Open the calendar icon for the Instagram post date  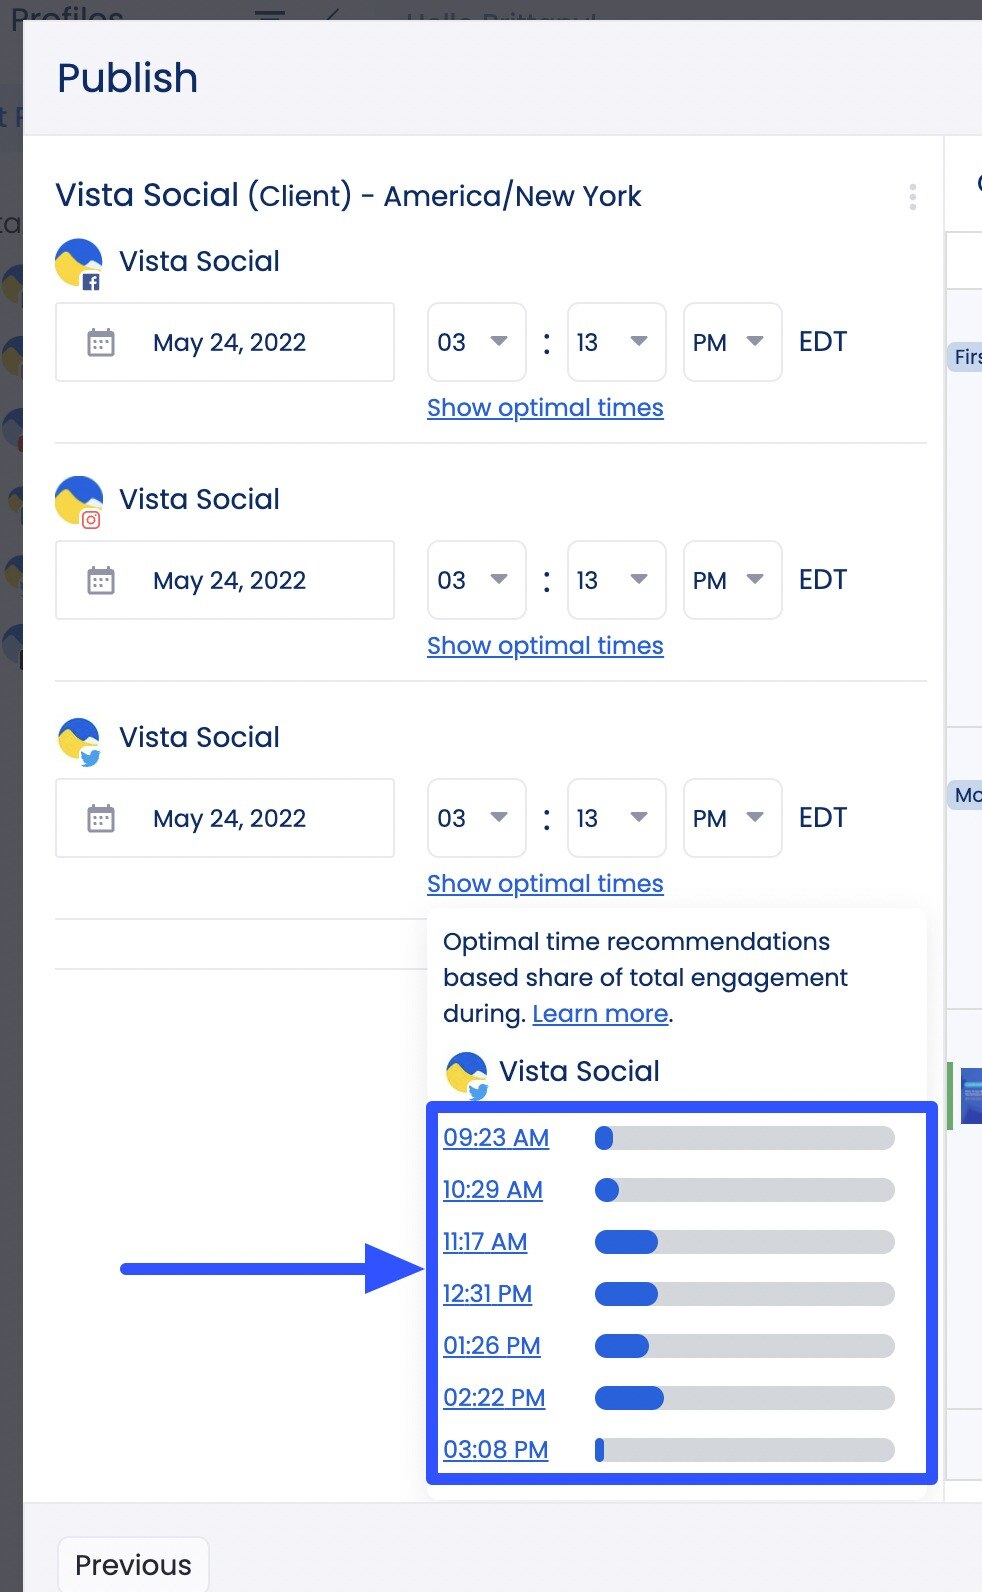(x=101, y=580)
